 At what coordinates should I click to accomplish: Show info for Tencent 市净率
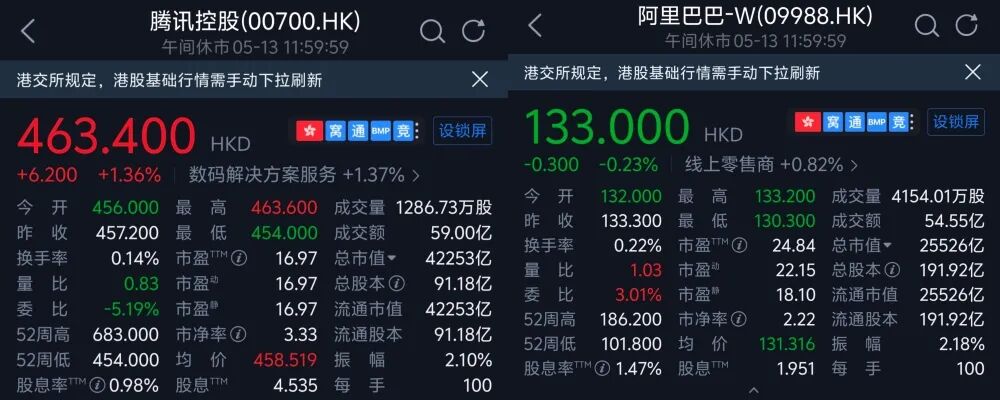click(238, 334)
